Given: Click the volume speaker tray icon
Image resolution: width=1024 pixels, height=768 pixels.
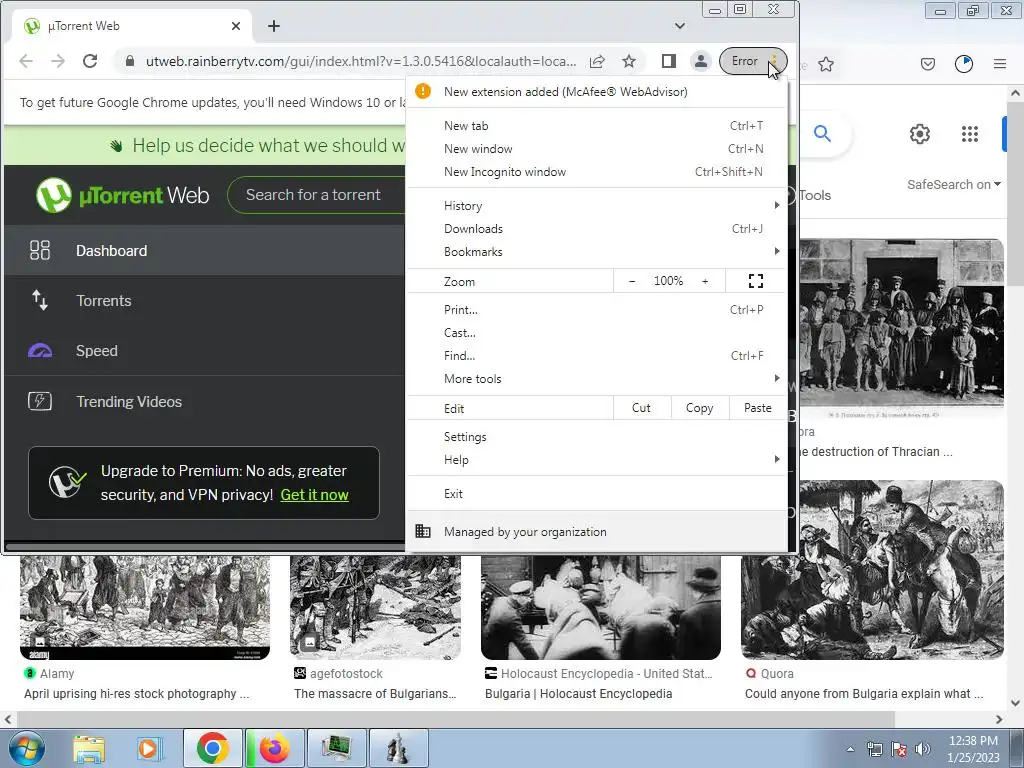Looking at the screenshot, I should click(922, 749).
